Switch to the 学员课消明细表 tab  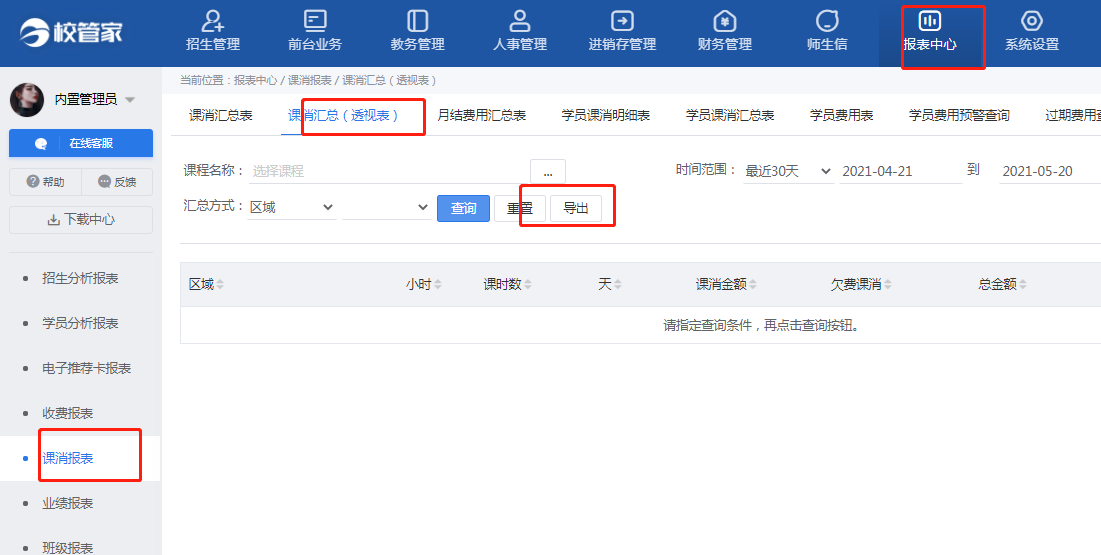[x=605, y=115]
